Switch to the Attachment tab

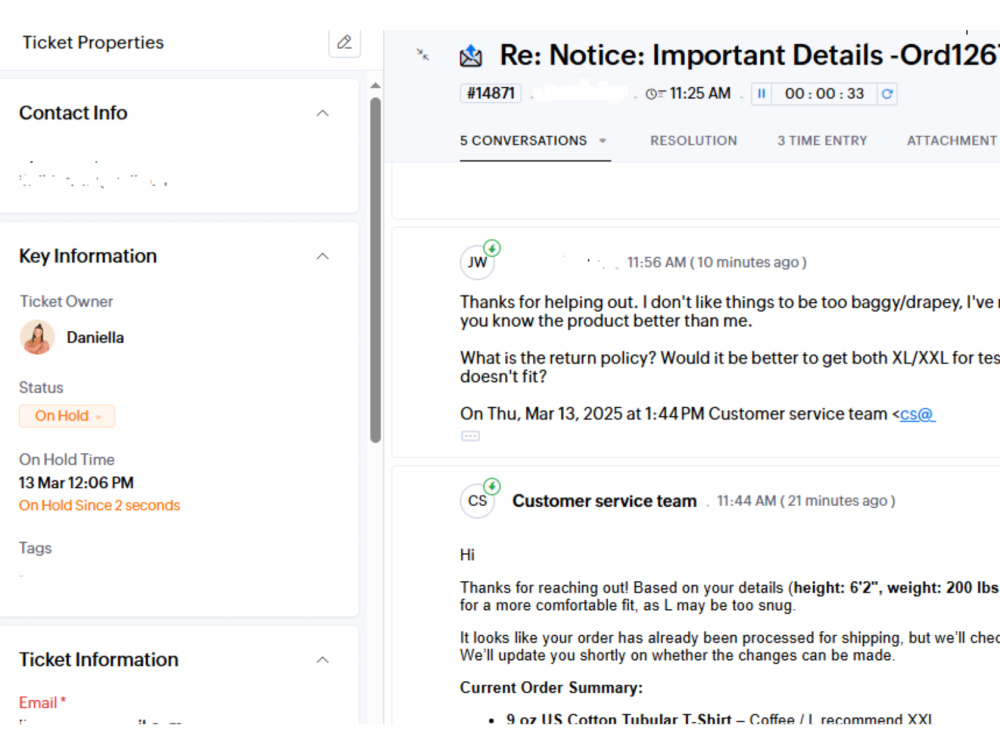[x=953, y=141]
